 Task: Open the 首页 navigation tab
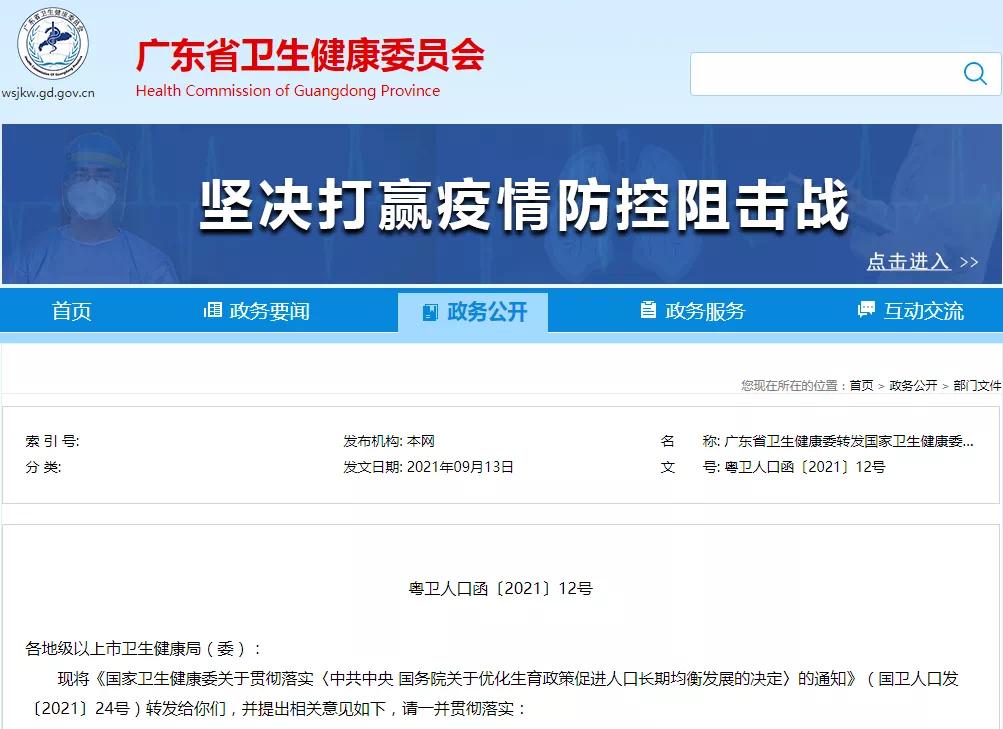tap(71, 311)
